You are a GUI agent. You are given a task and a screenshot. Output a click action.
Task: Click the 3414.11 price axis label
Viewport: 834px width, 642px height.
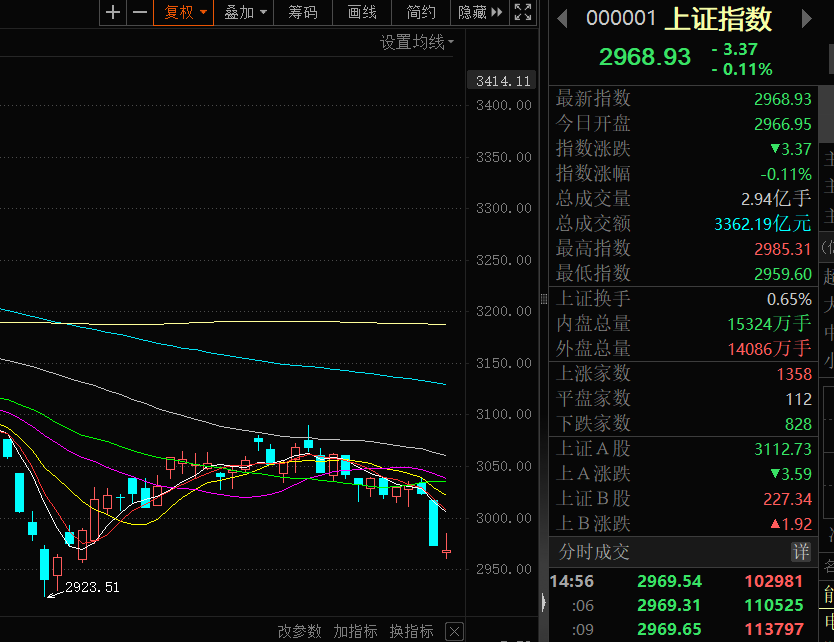click(x=503, y=81)
